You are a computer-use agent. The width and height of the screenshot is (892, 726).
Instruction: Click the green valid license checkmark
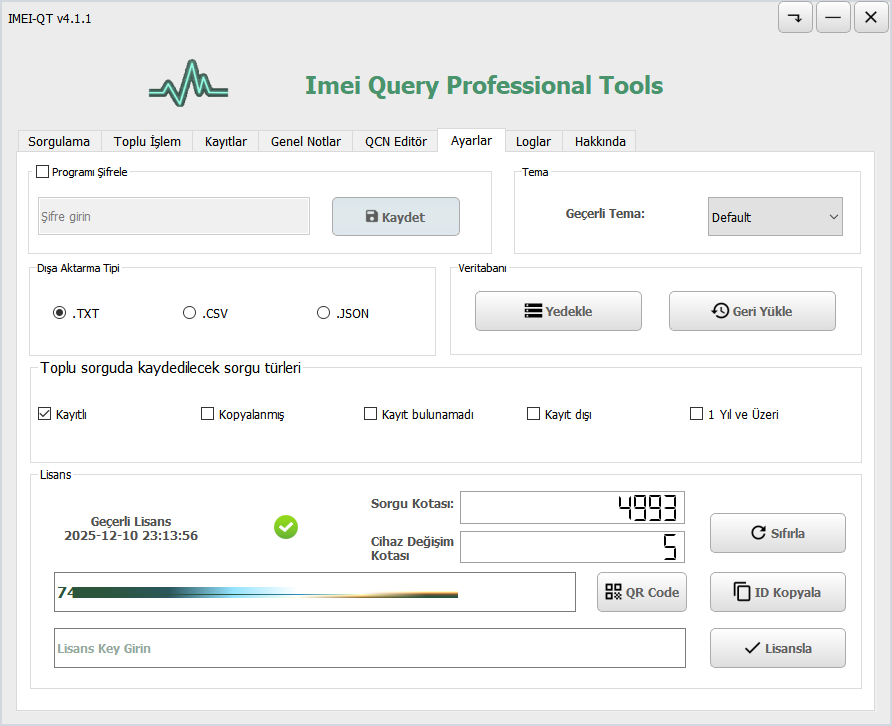[x=286, y=527]
